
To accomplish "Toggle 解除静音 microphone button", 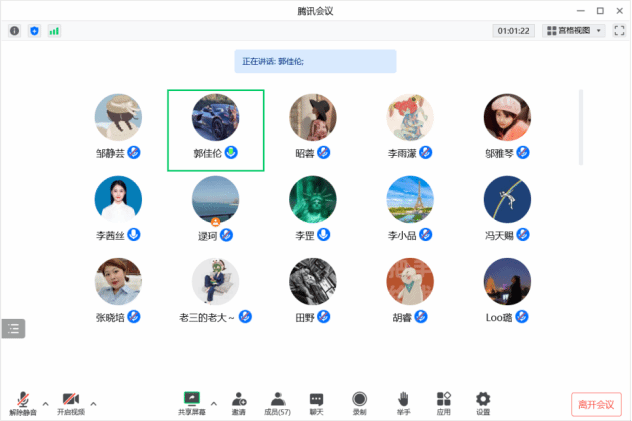I will tap(23, 403).
